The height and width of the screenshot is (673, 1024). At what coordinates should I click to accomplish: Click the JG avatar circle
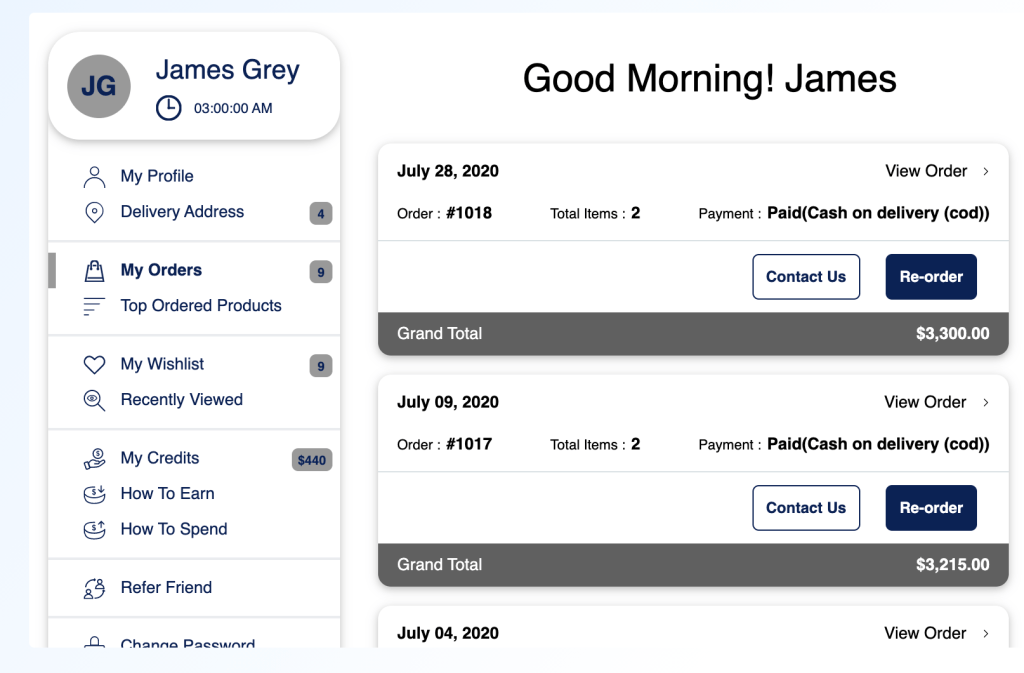[x=99, y=86]
